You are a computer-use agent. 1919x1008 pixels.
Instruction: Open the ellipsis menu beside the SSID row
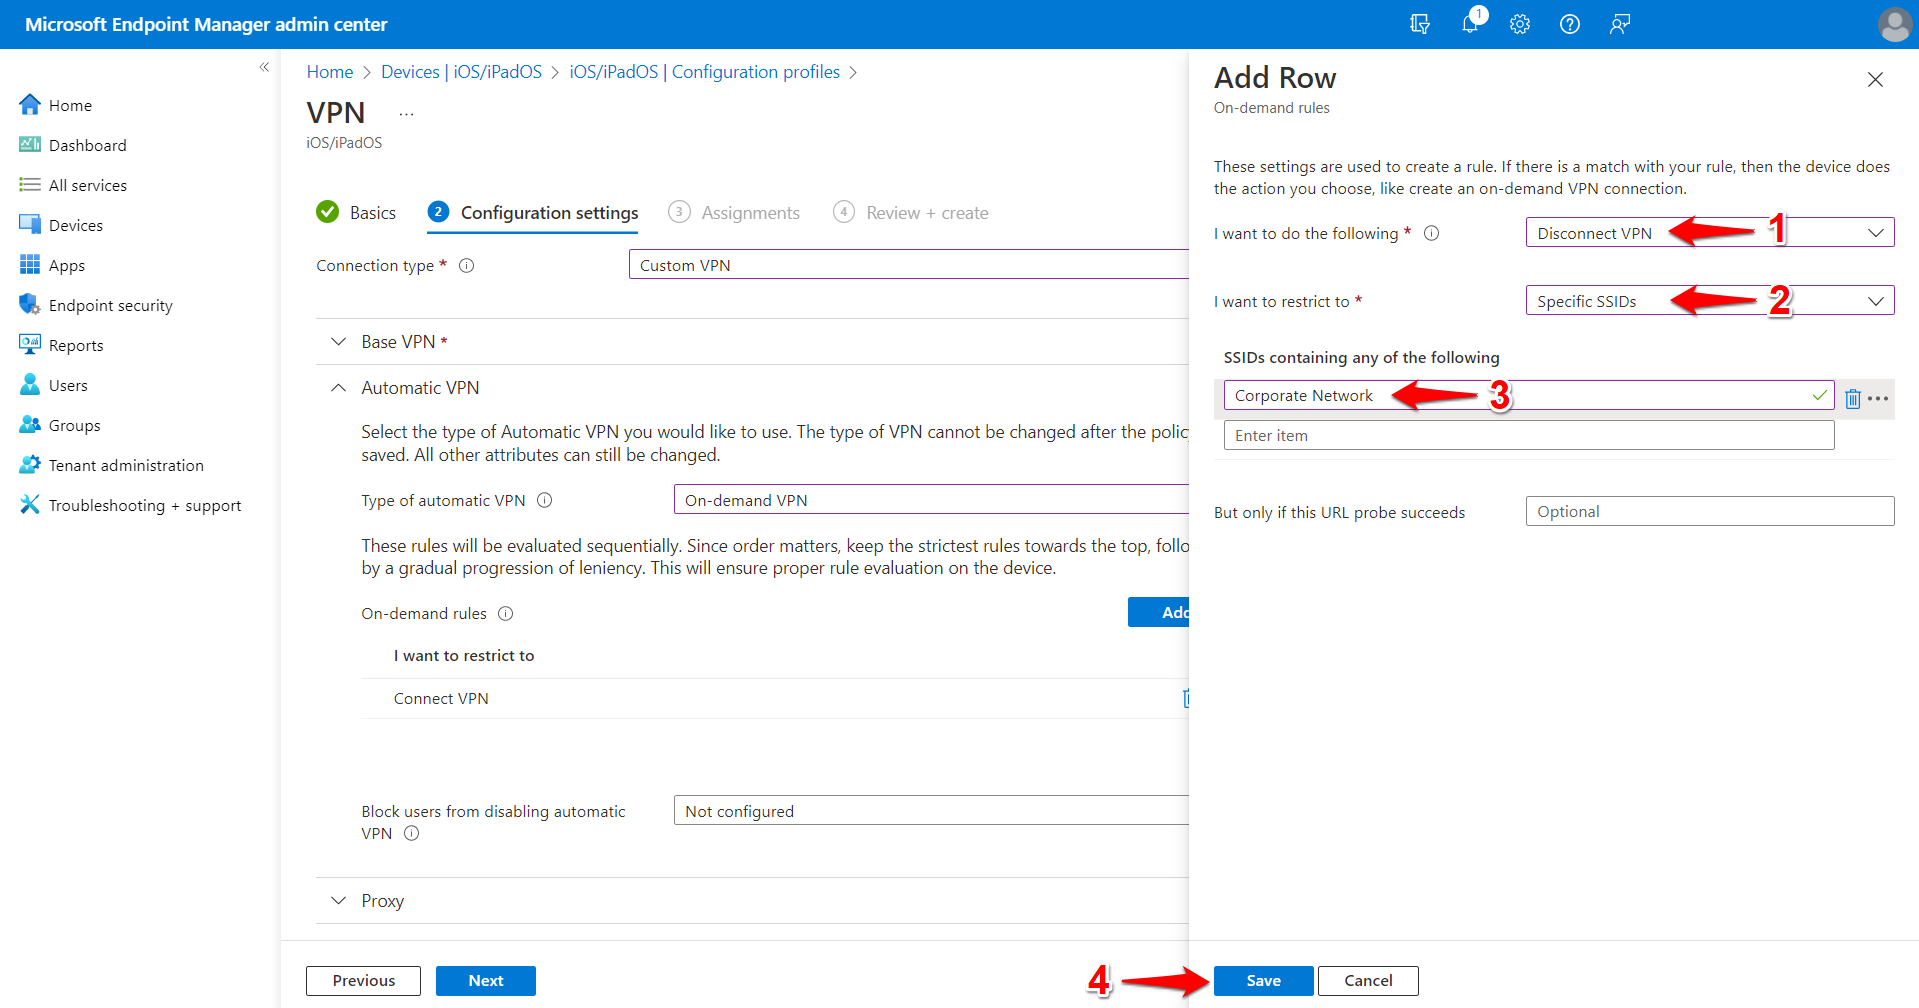(1879, 398)
